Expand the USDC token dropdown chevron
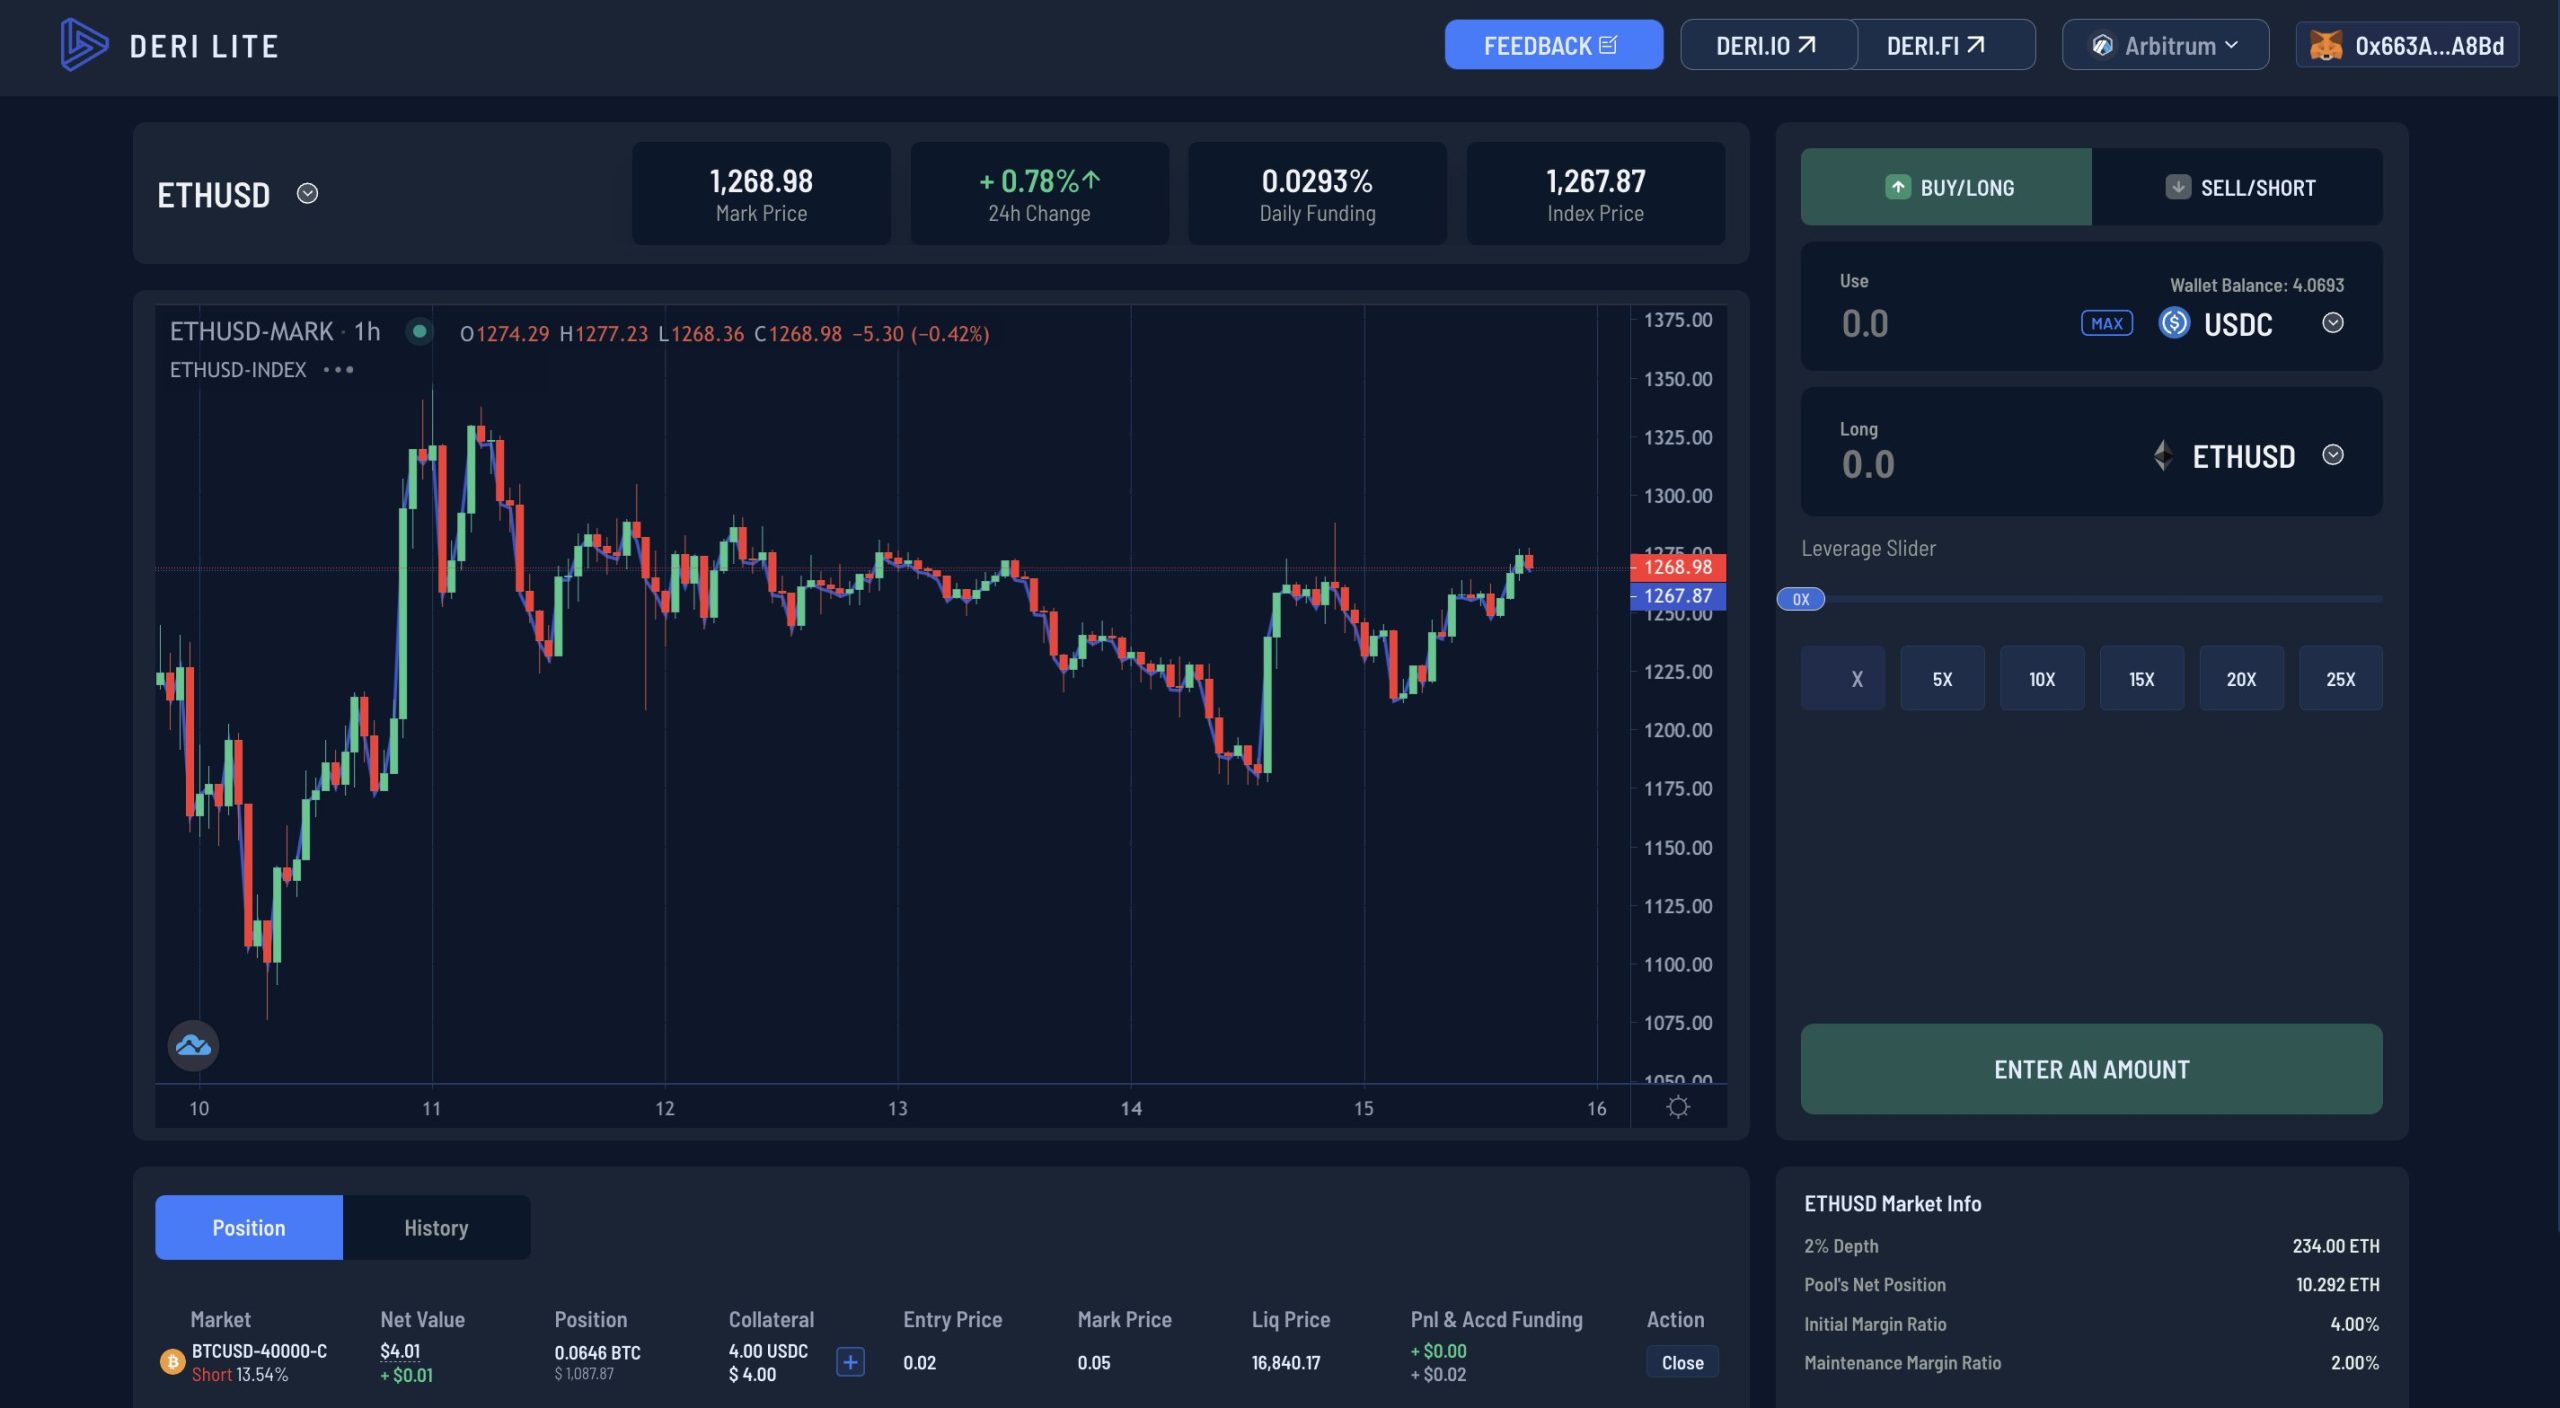 2332,322
